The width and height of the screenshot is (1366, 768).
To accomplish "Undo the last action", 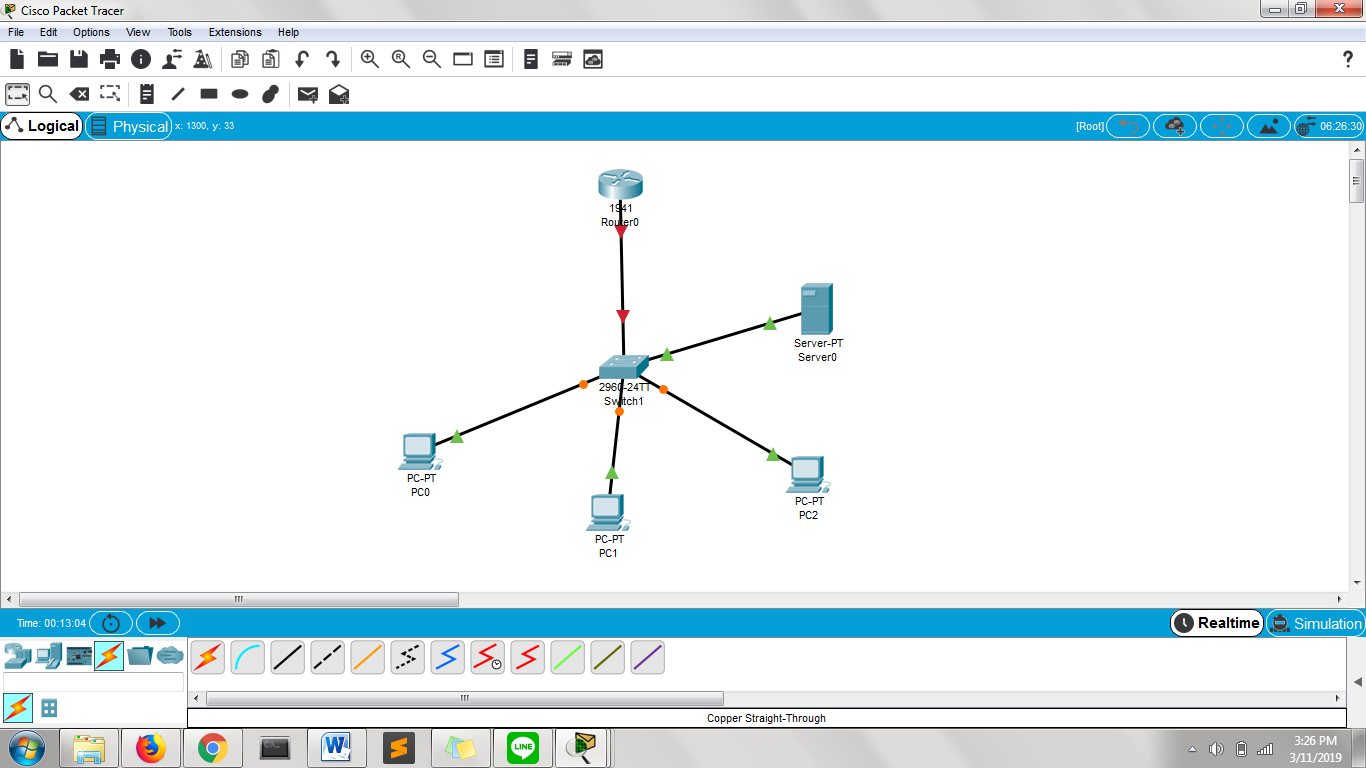I will 302,59.
